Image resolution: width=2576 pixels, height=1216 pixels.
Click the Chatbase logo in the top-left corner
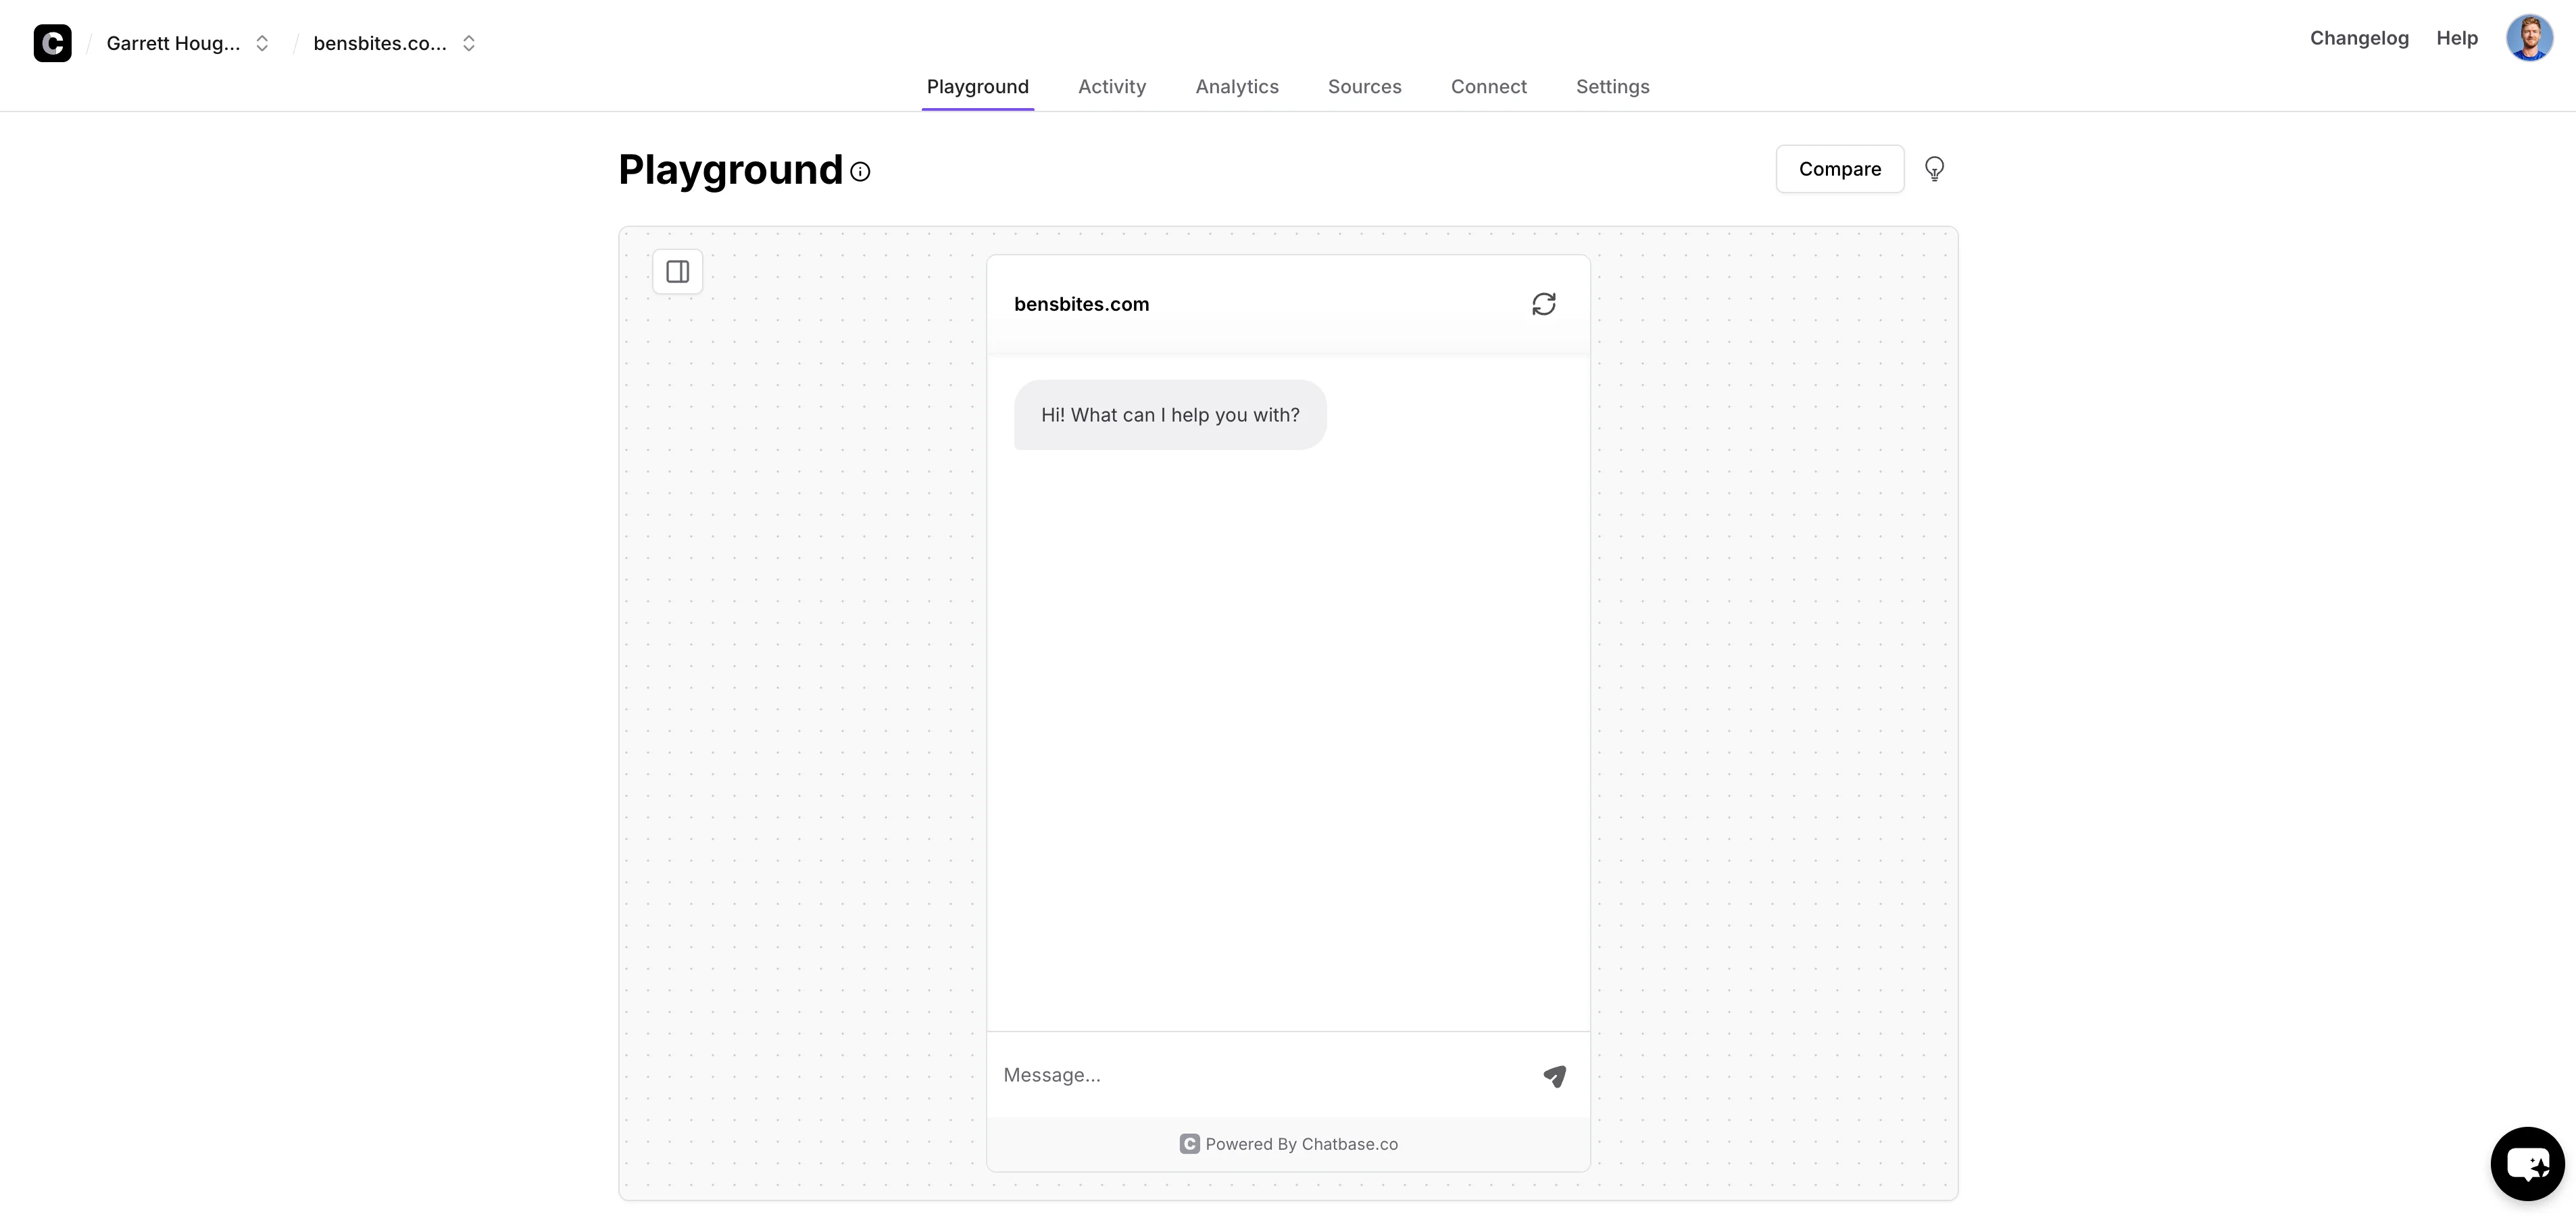click(52, 43)
